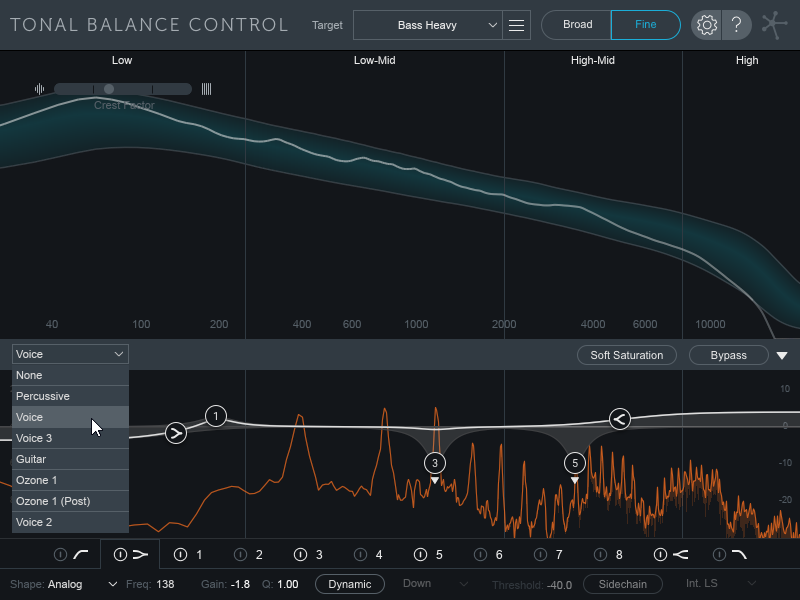The image size is (800, 600).
Task: Select EQ node 3 on curve
Action: click(435, 463)
